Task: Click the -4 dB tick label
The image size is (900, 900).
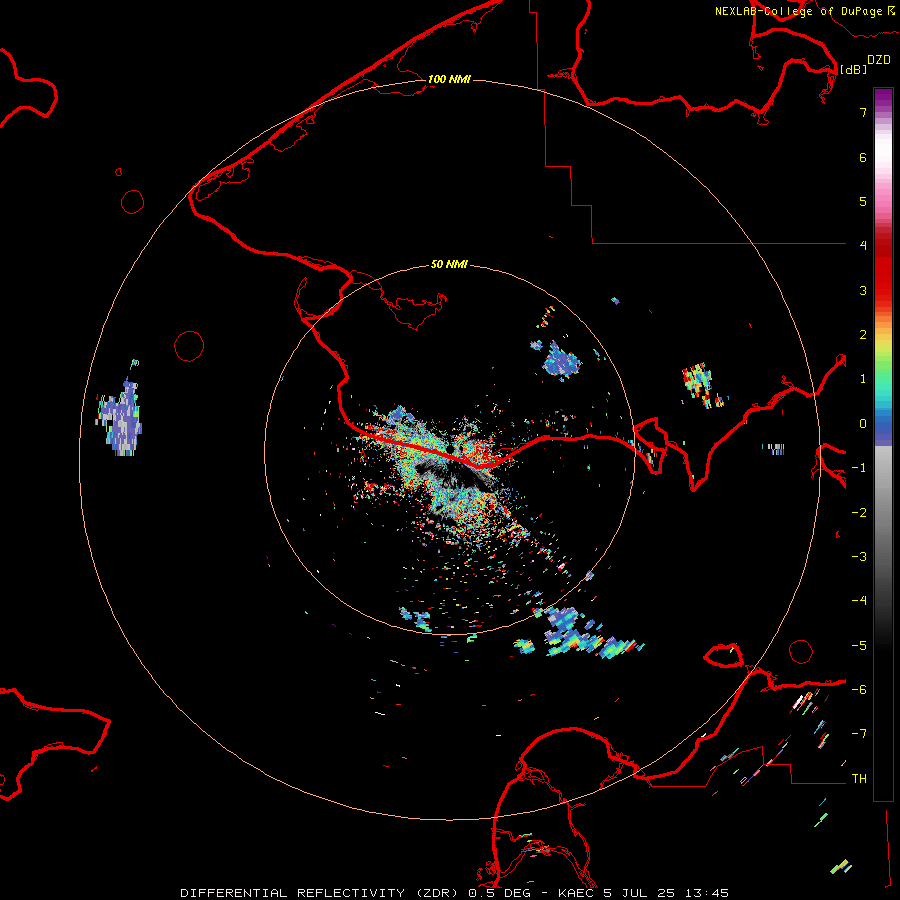Action: click(859, 600)
